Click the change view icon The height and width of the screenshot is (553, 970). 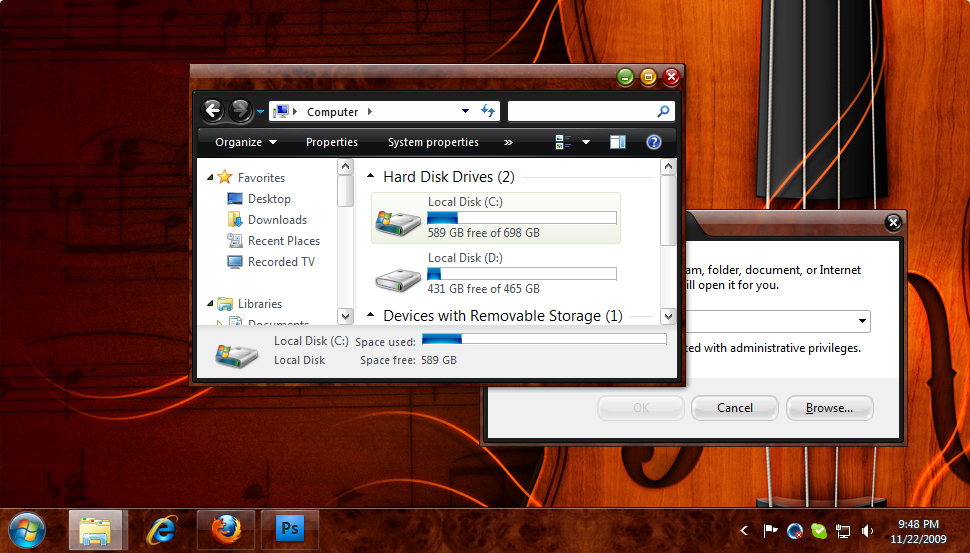[x=563, y=142]
